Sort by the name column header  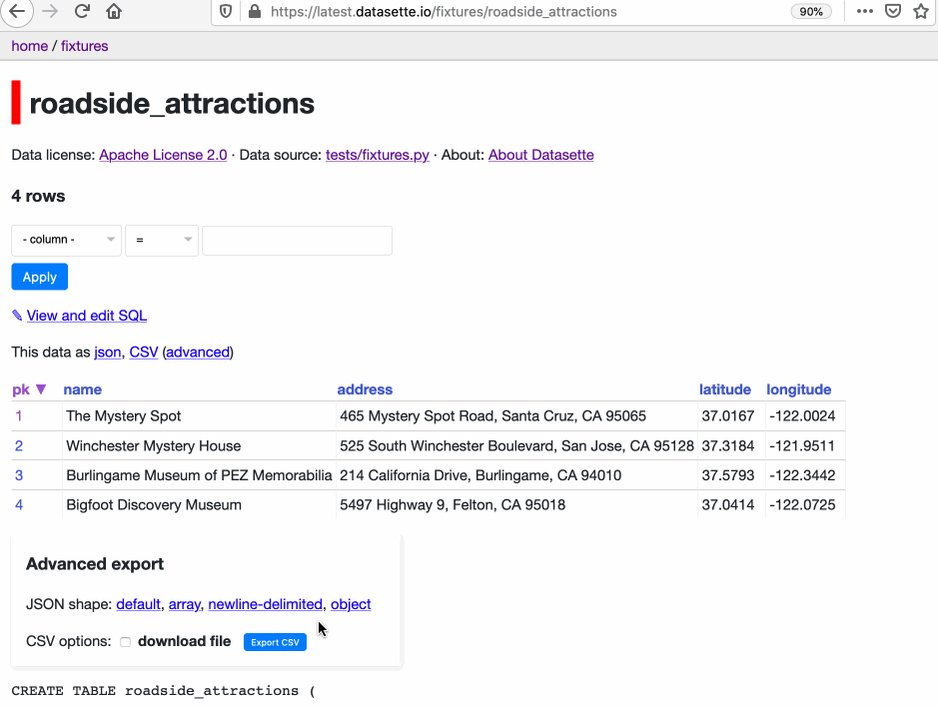(83, 389)
